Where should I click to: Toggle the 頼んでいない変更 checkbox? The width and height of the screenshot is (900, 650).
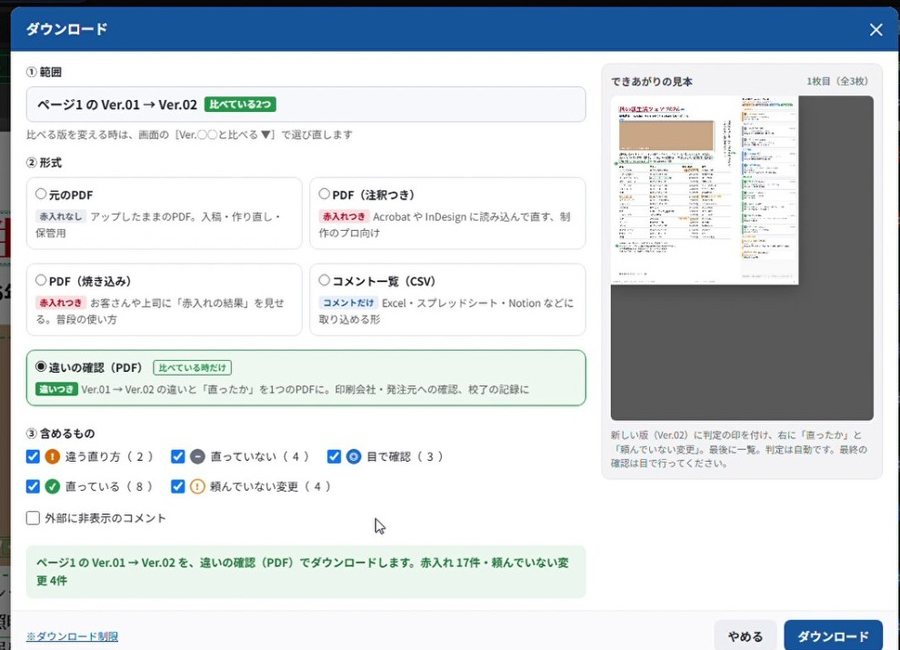tap(178, 486)
